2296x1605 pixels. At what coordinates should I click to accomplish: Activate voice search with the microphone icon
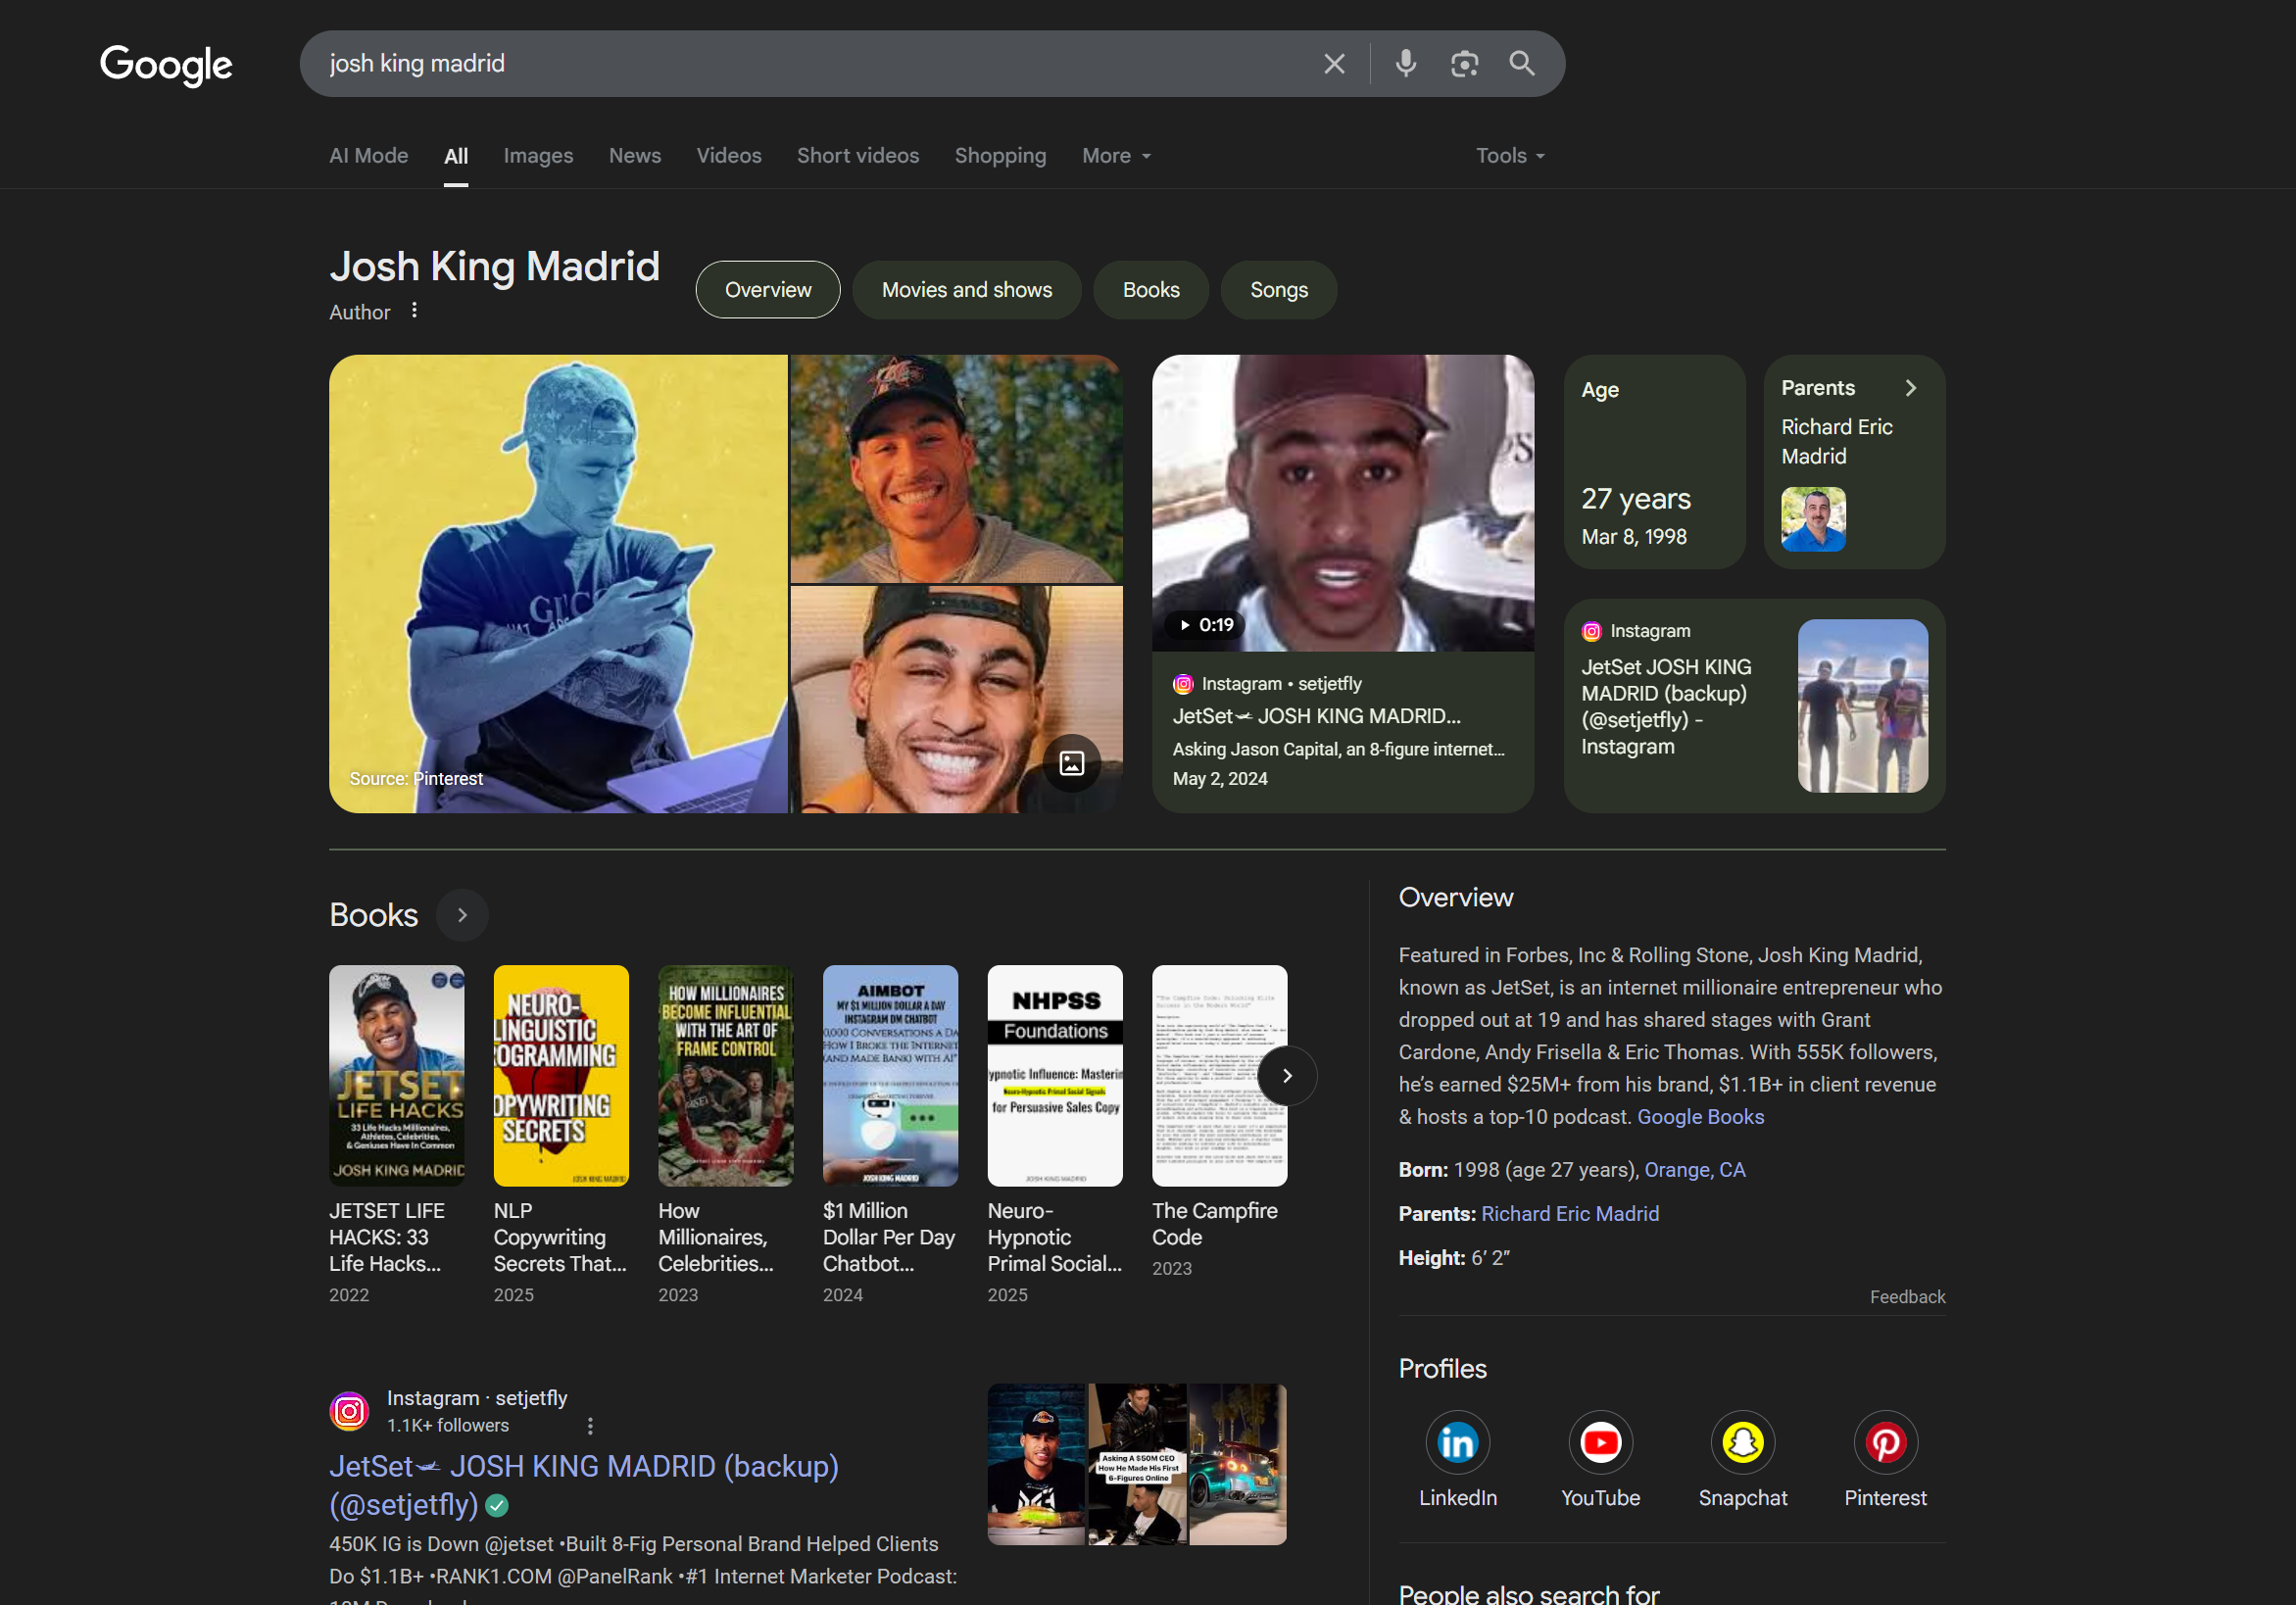click(1405, 63)
